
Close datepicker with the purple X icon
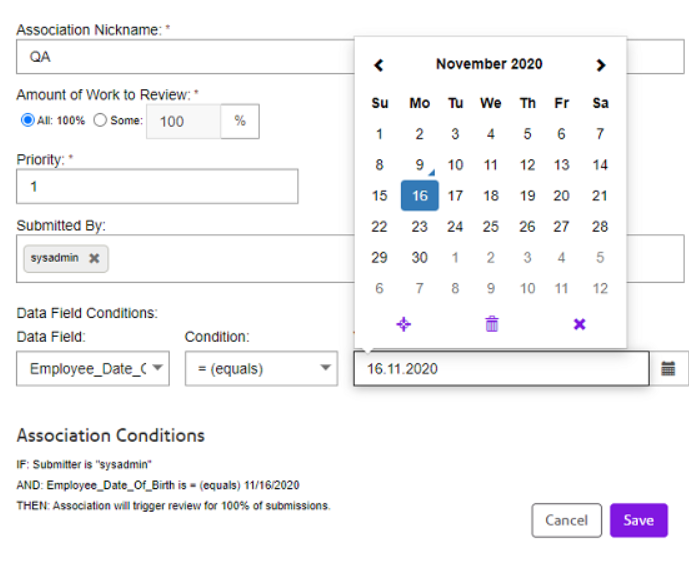[580, 324]
